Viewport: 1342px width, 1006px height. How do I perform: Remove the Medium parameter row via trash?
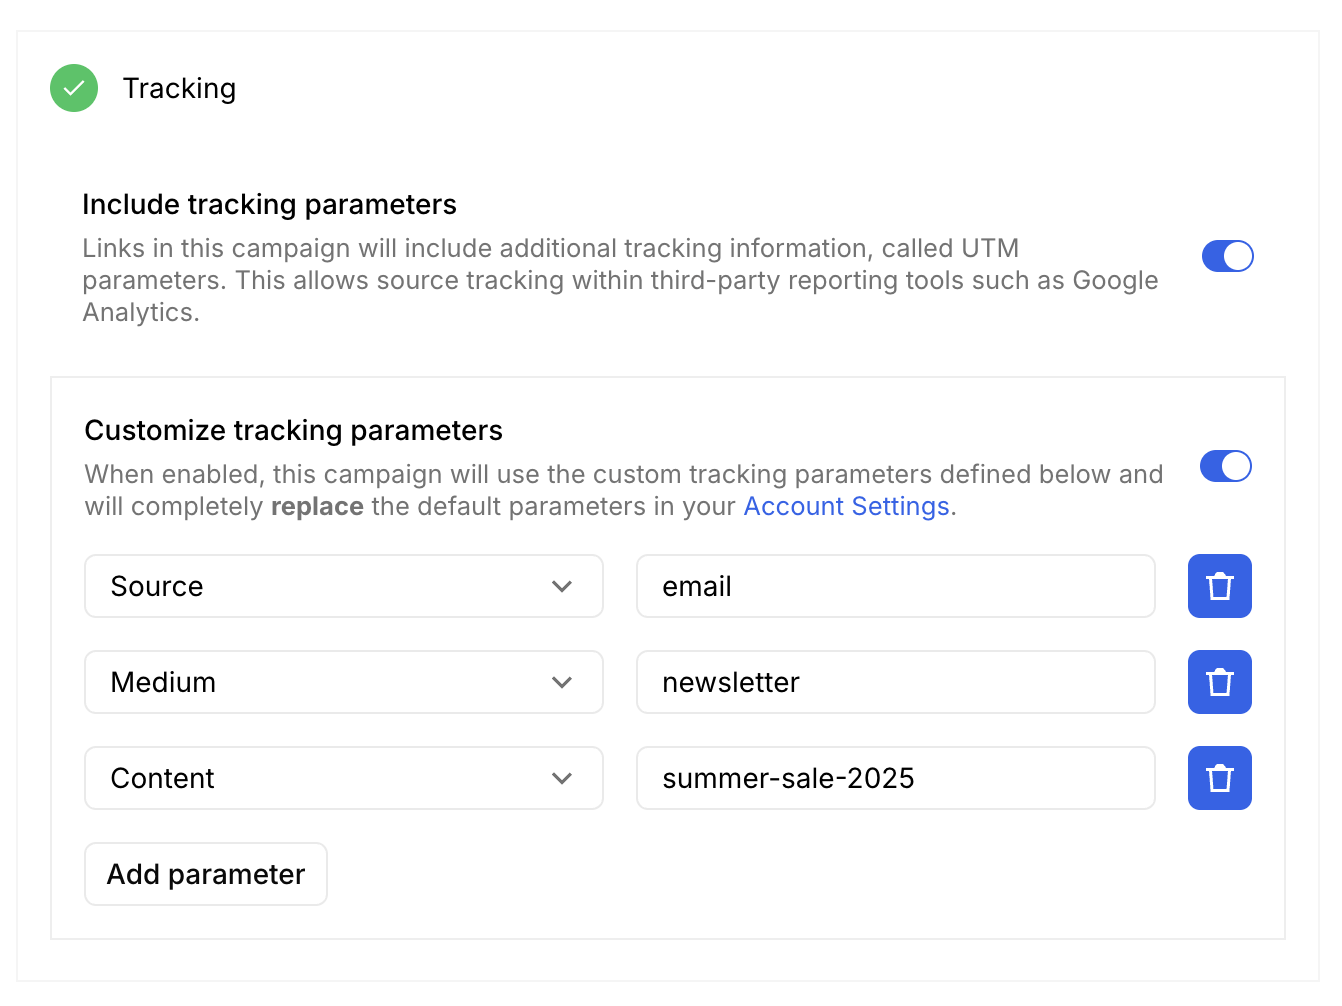point(1219,682)
